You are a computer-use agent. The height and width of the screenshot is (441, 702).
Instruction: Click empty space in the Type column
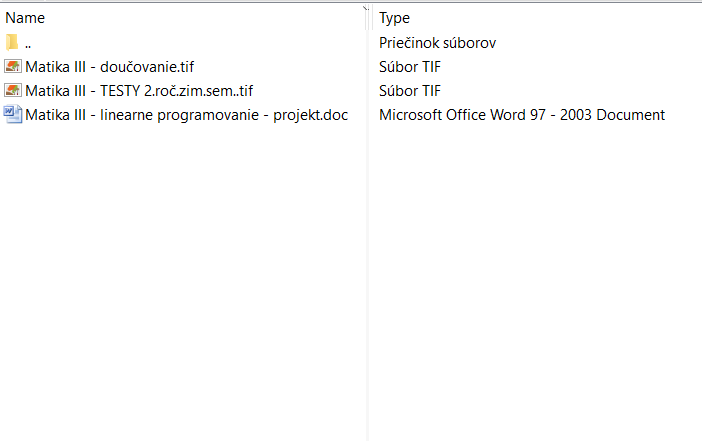pyautogui.click(x=530, y=280)
